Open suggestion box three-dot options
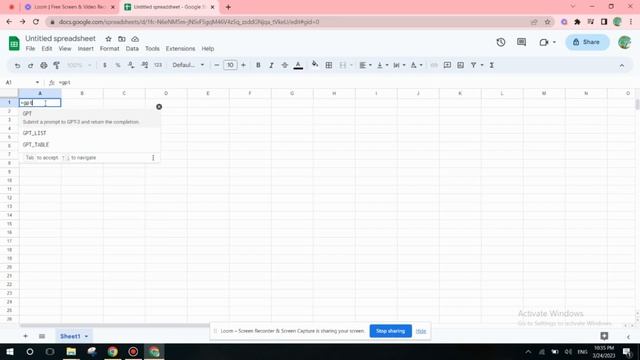Viewport: 640px width, 360px height. click(153, 158)
